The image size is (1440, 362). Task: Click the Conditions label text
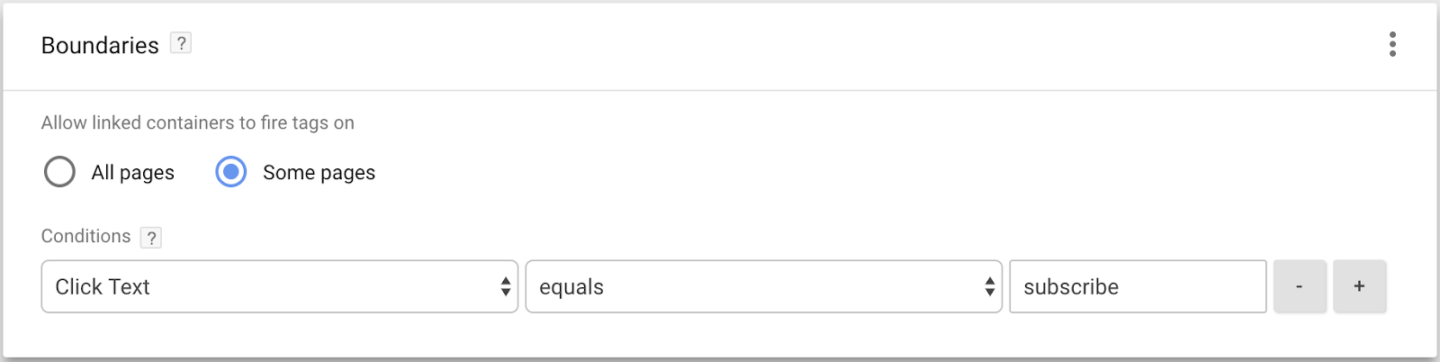(x=86, y=236)
